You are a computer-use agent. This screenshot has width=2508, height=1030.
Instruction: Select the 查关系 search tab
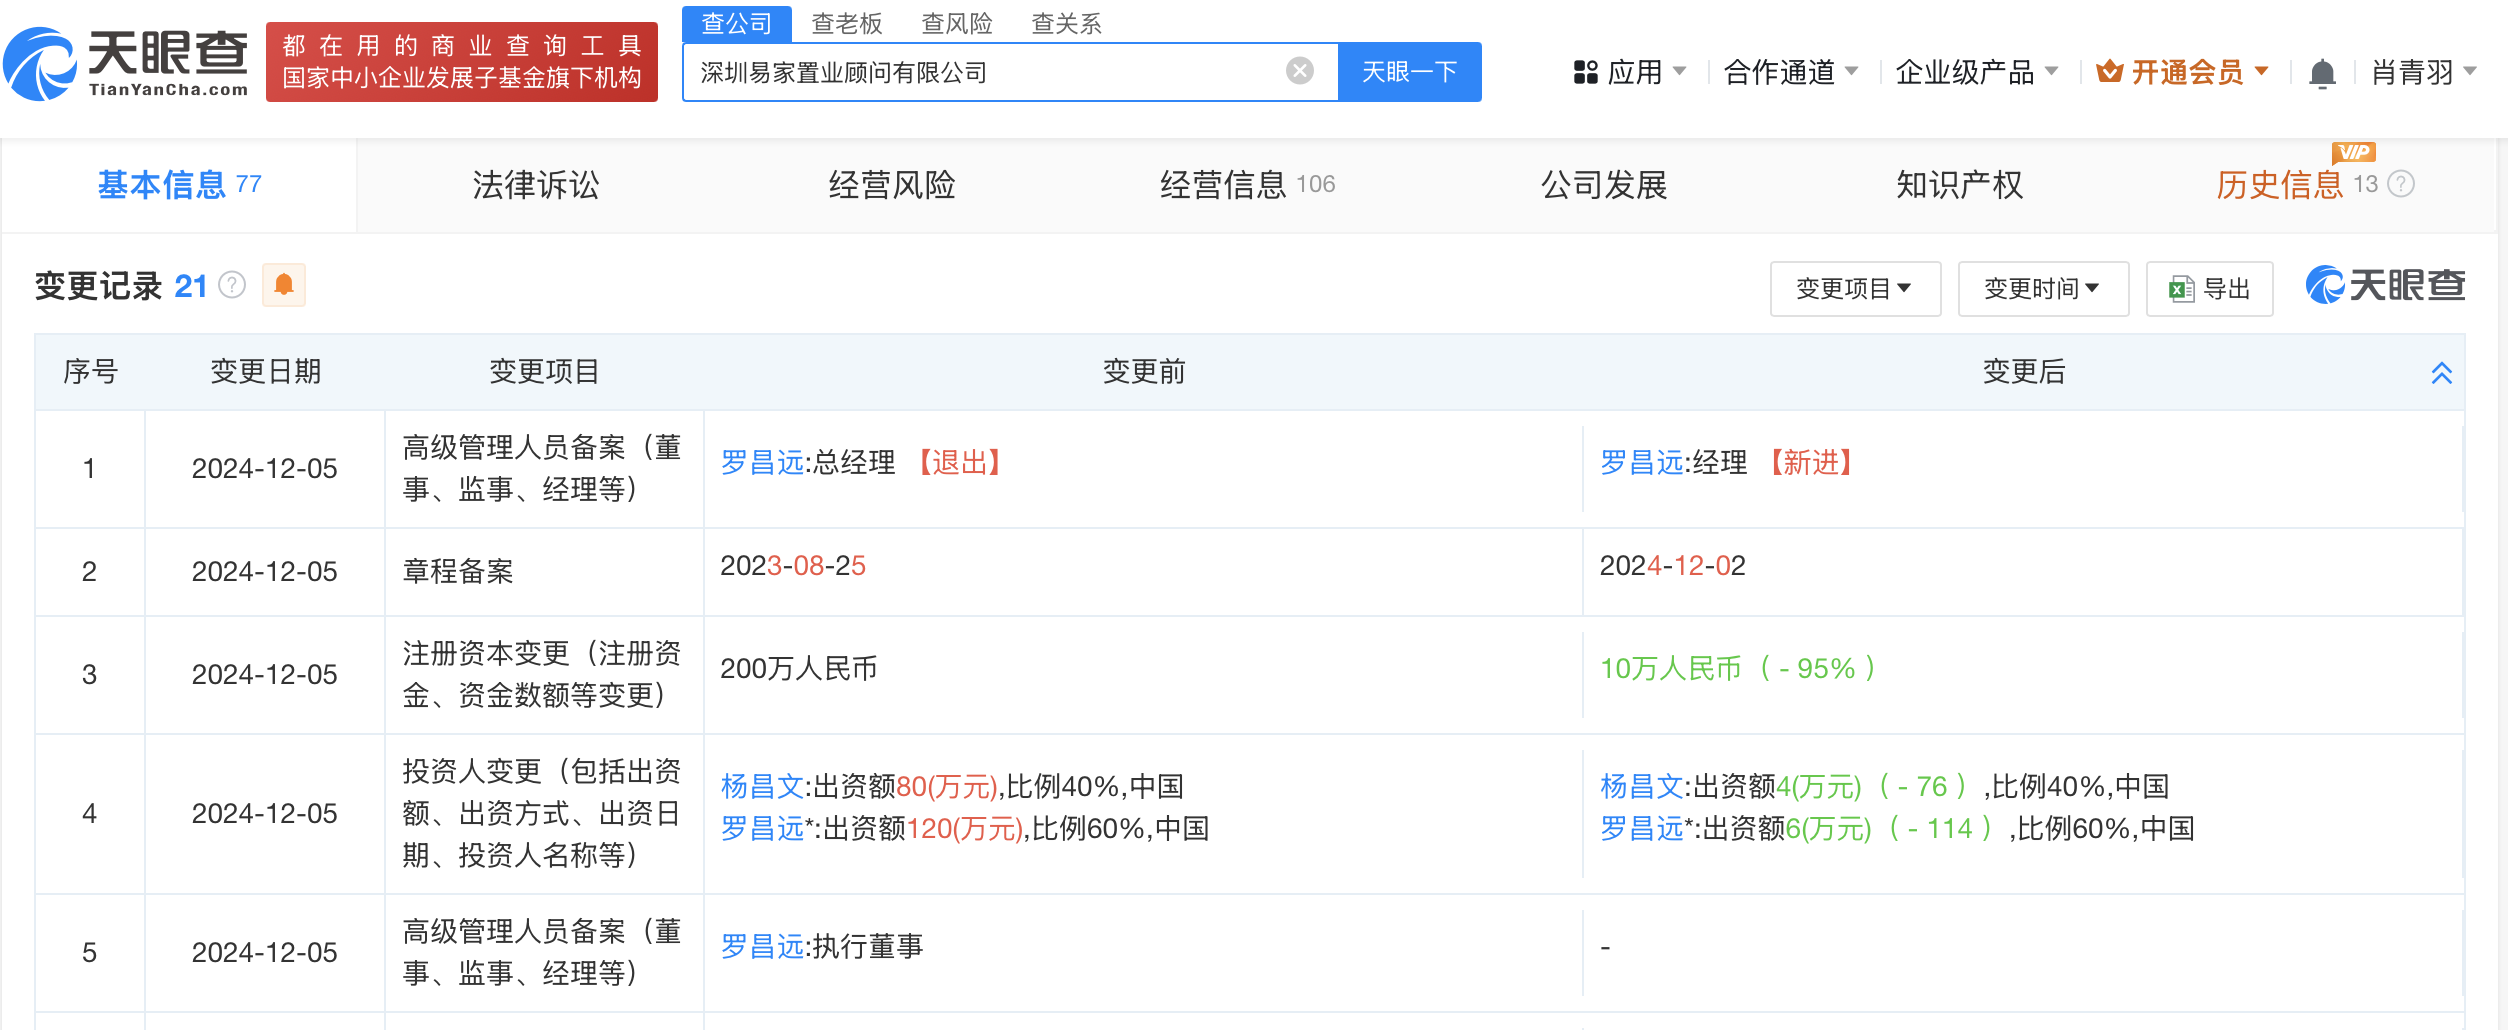point(1067,23)
